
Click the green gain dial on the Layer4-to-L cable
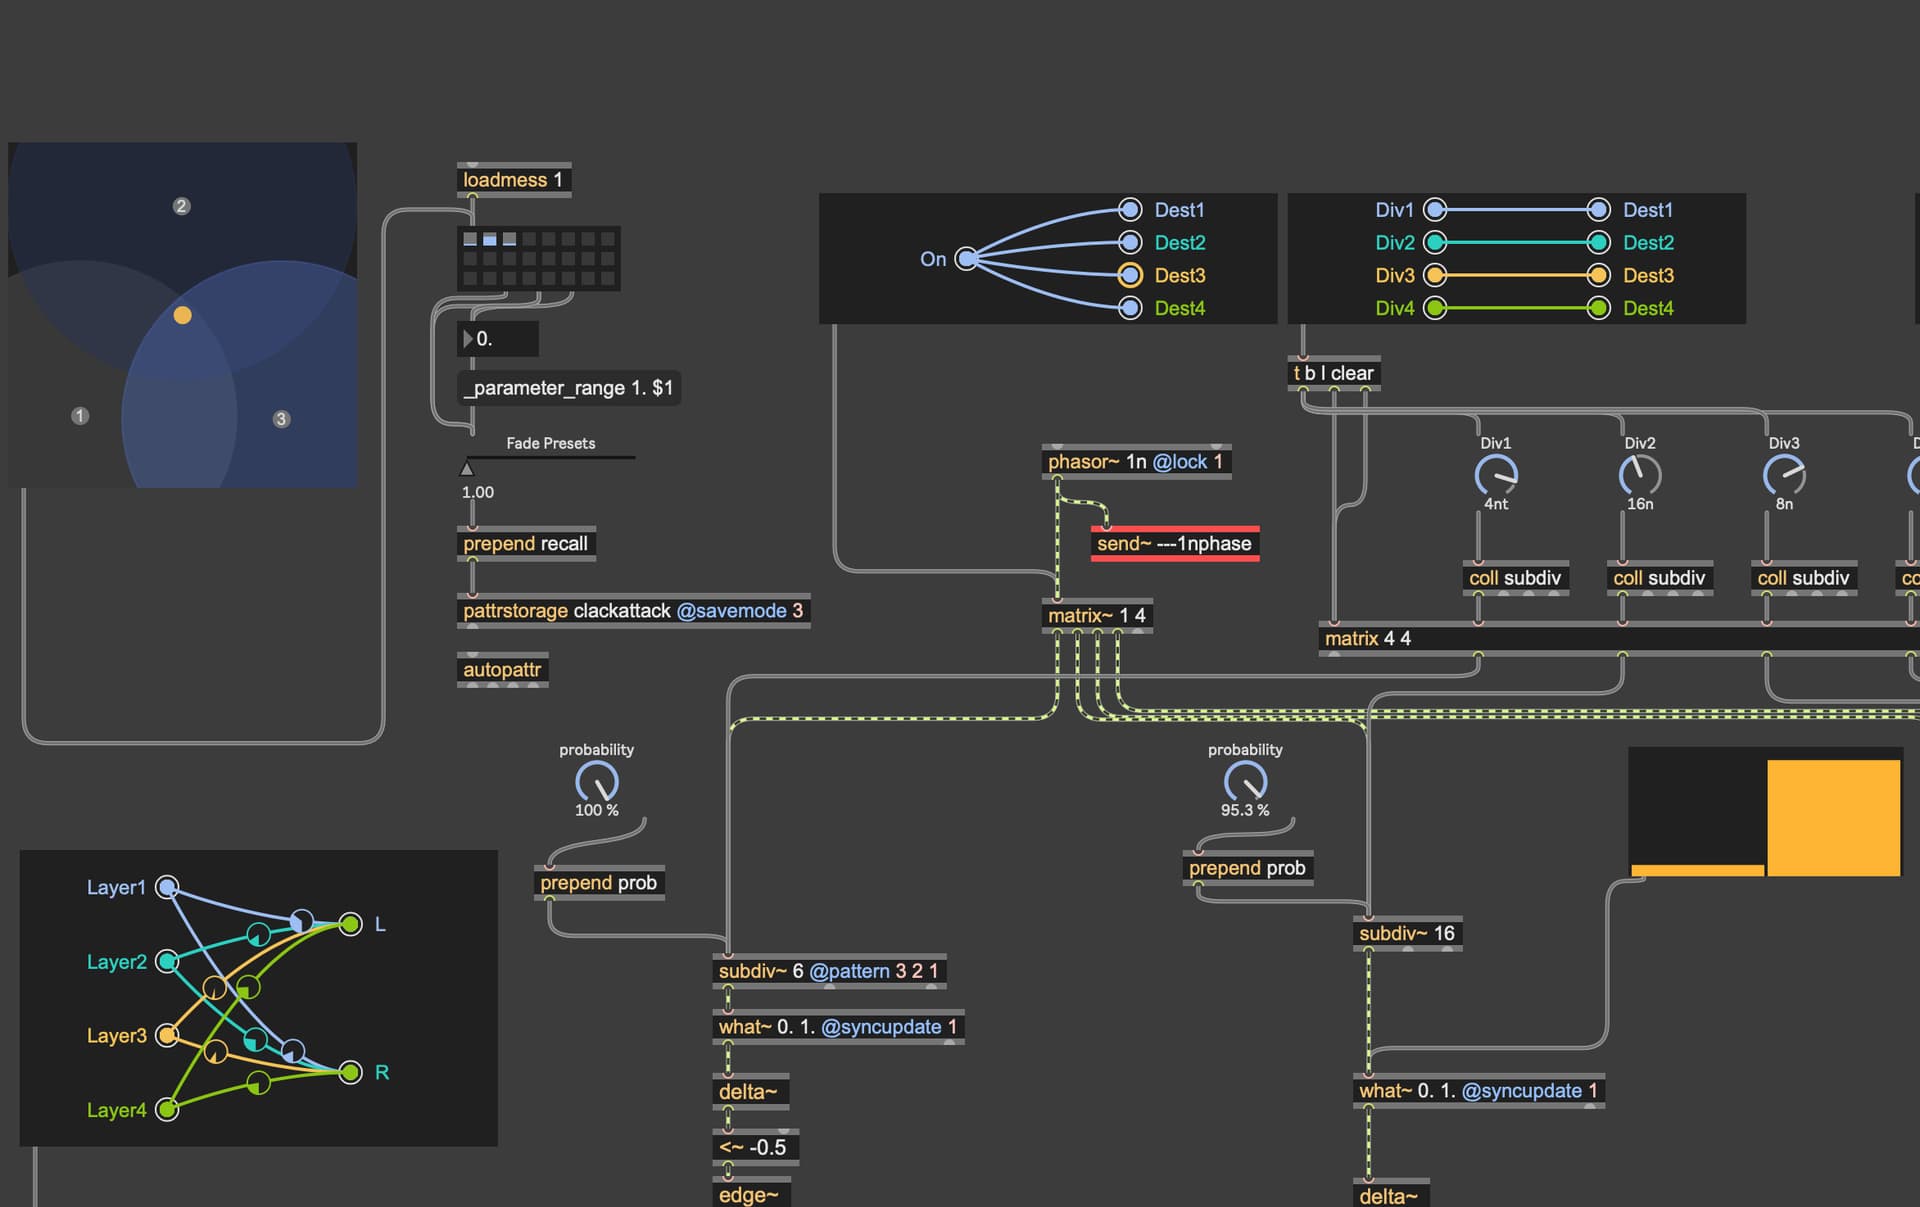coord(248,988)
